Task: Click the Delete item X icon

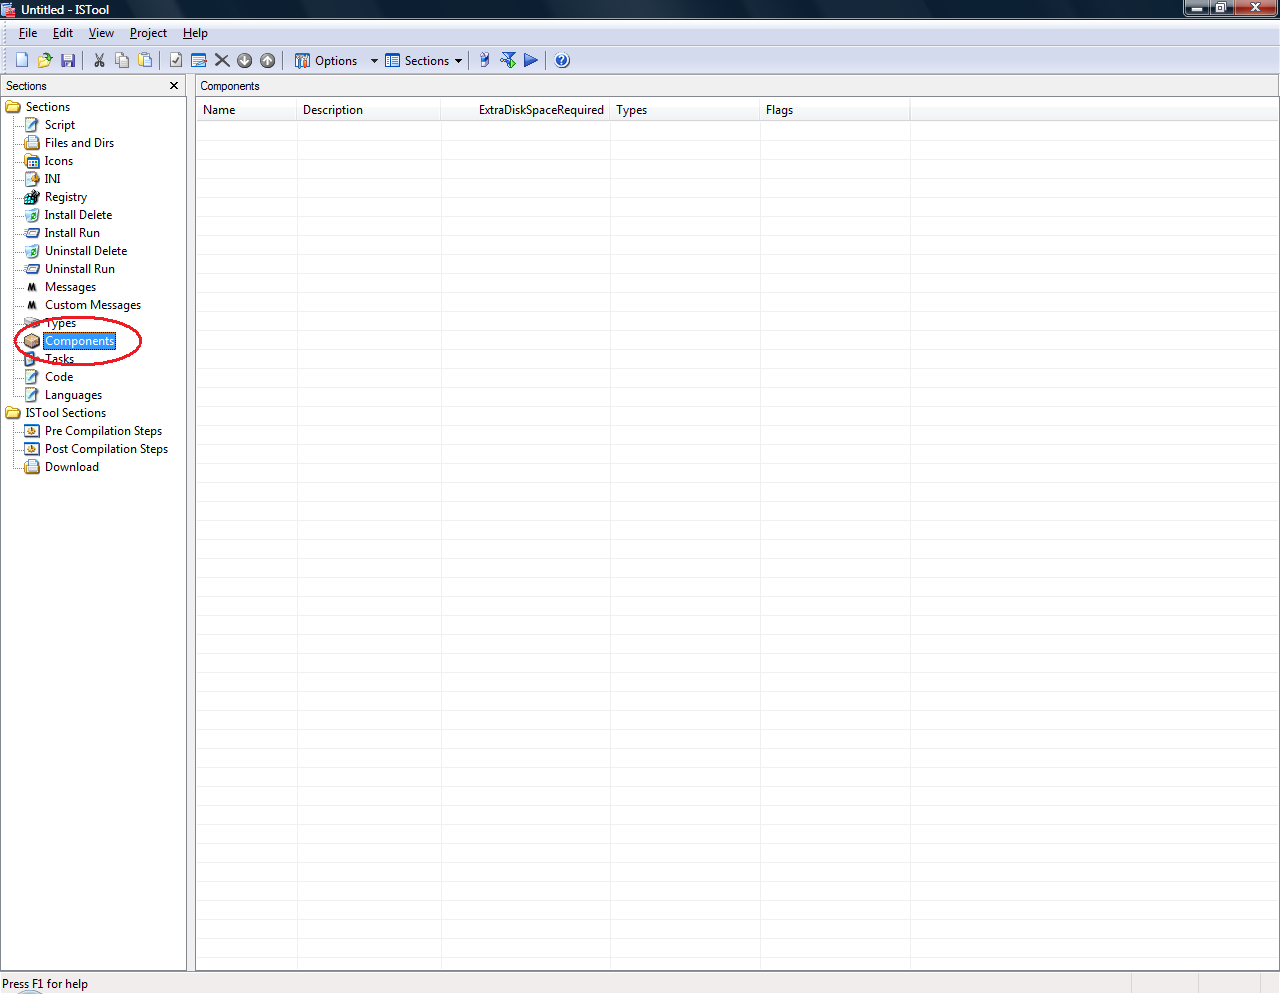Action: click(x=222, y=60)
